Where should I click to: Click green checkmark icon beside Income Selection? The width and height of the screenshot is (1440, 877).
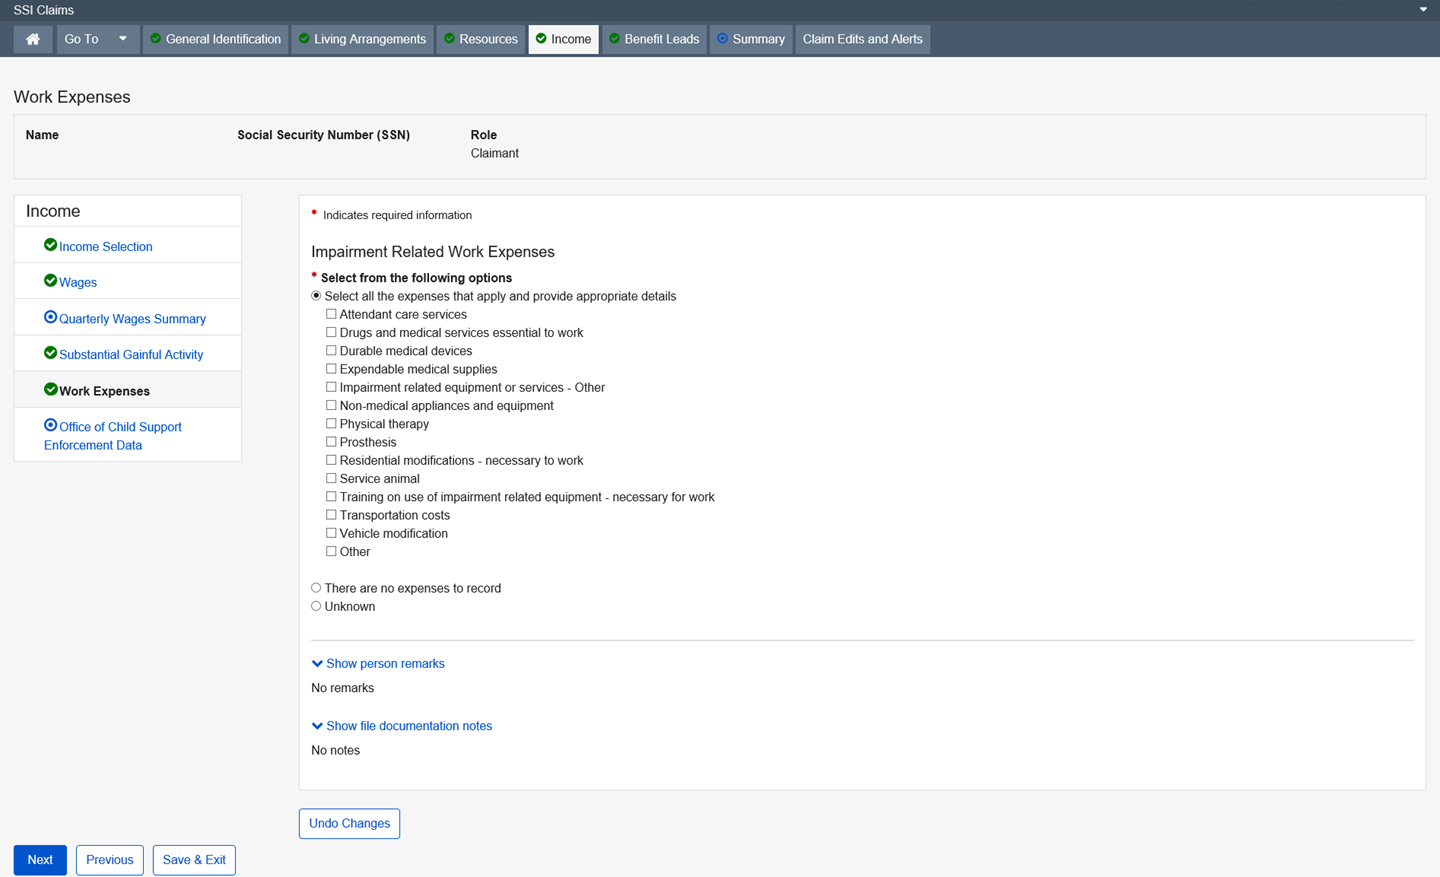(50, 245)
